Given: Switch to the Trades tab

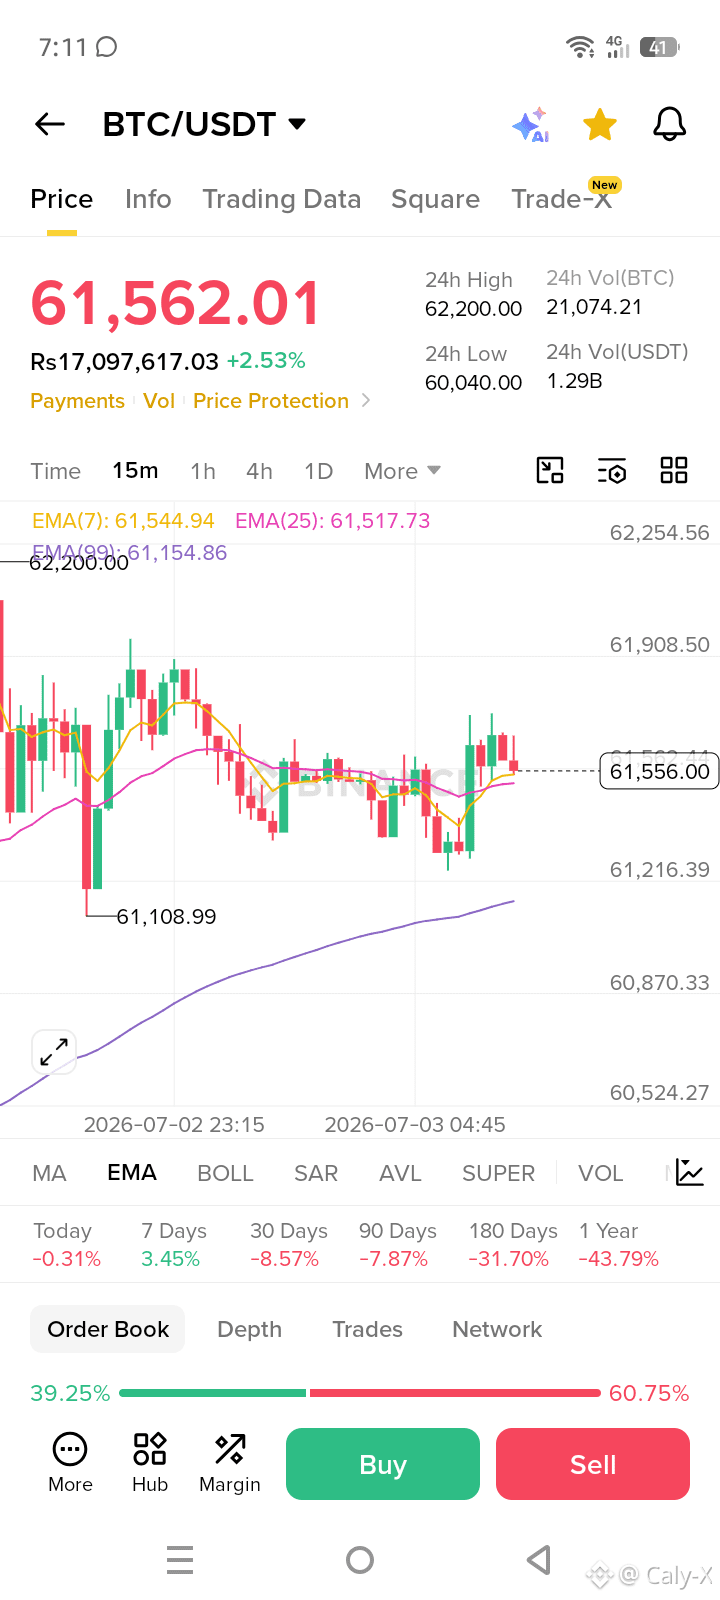Looking at the screenshot, I should [x=367, y=1329].
